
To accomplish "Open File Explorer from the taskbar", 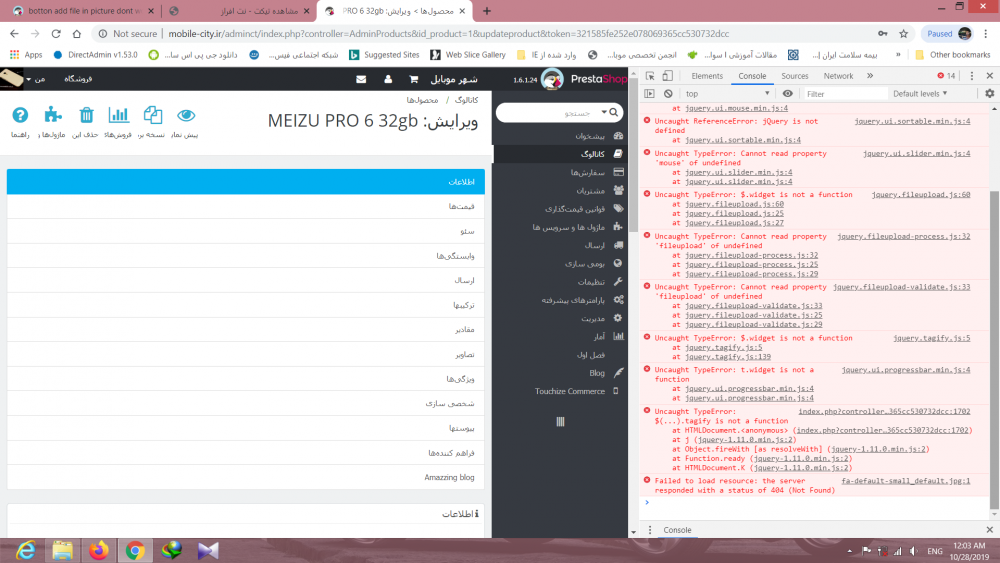I will pyautogui.click(x=62, y=550).
